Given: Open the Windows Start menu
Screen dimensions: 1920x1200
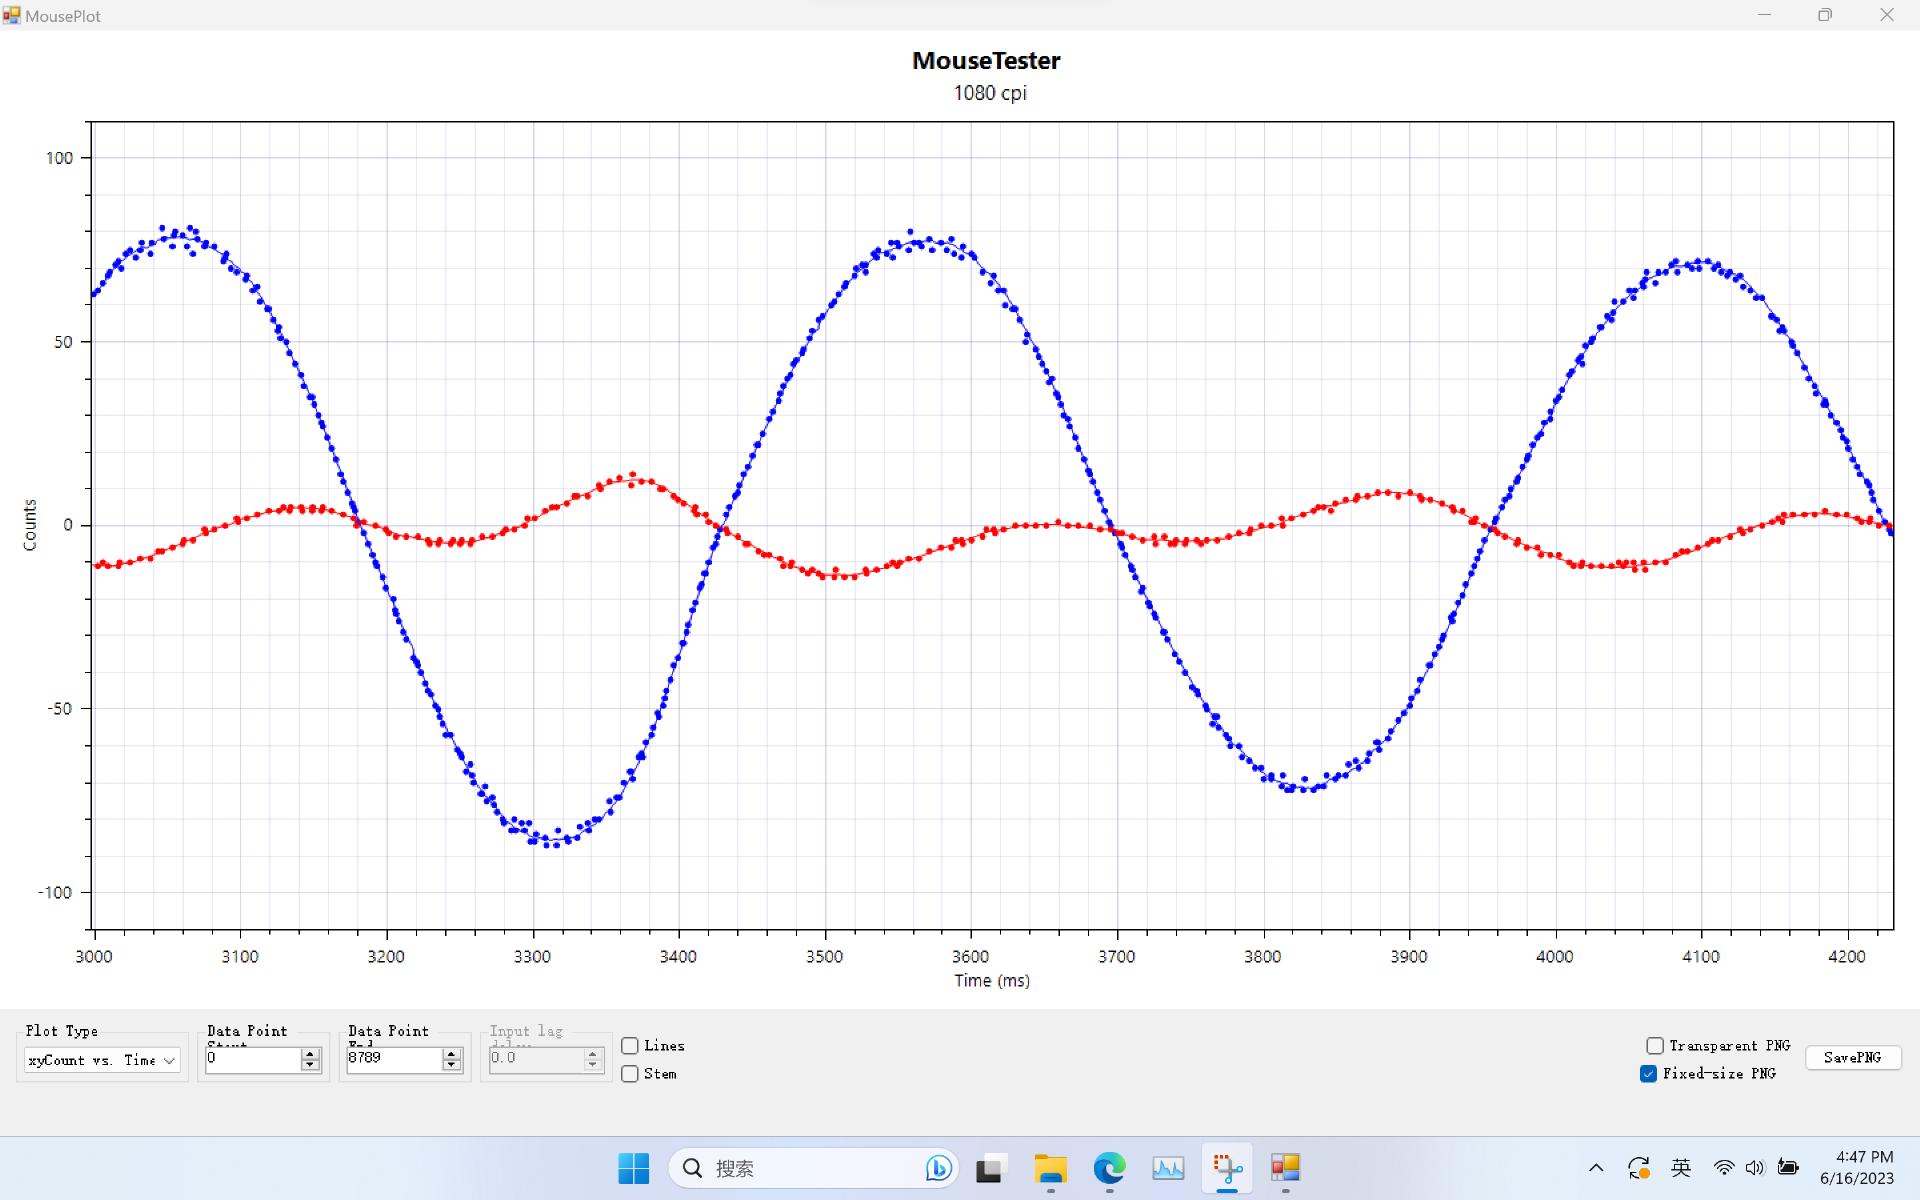Looking at the screenshot, I should pyautogui.click(x=633, y=1168).
